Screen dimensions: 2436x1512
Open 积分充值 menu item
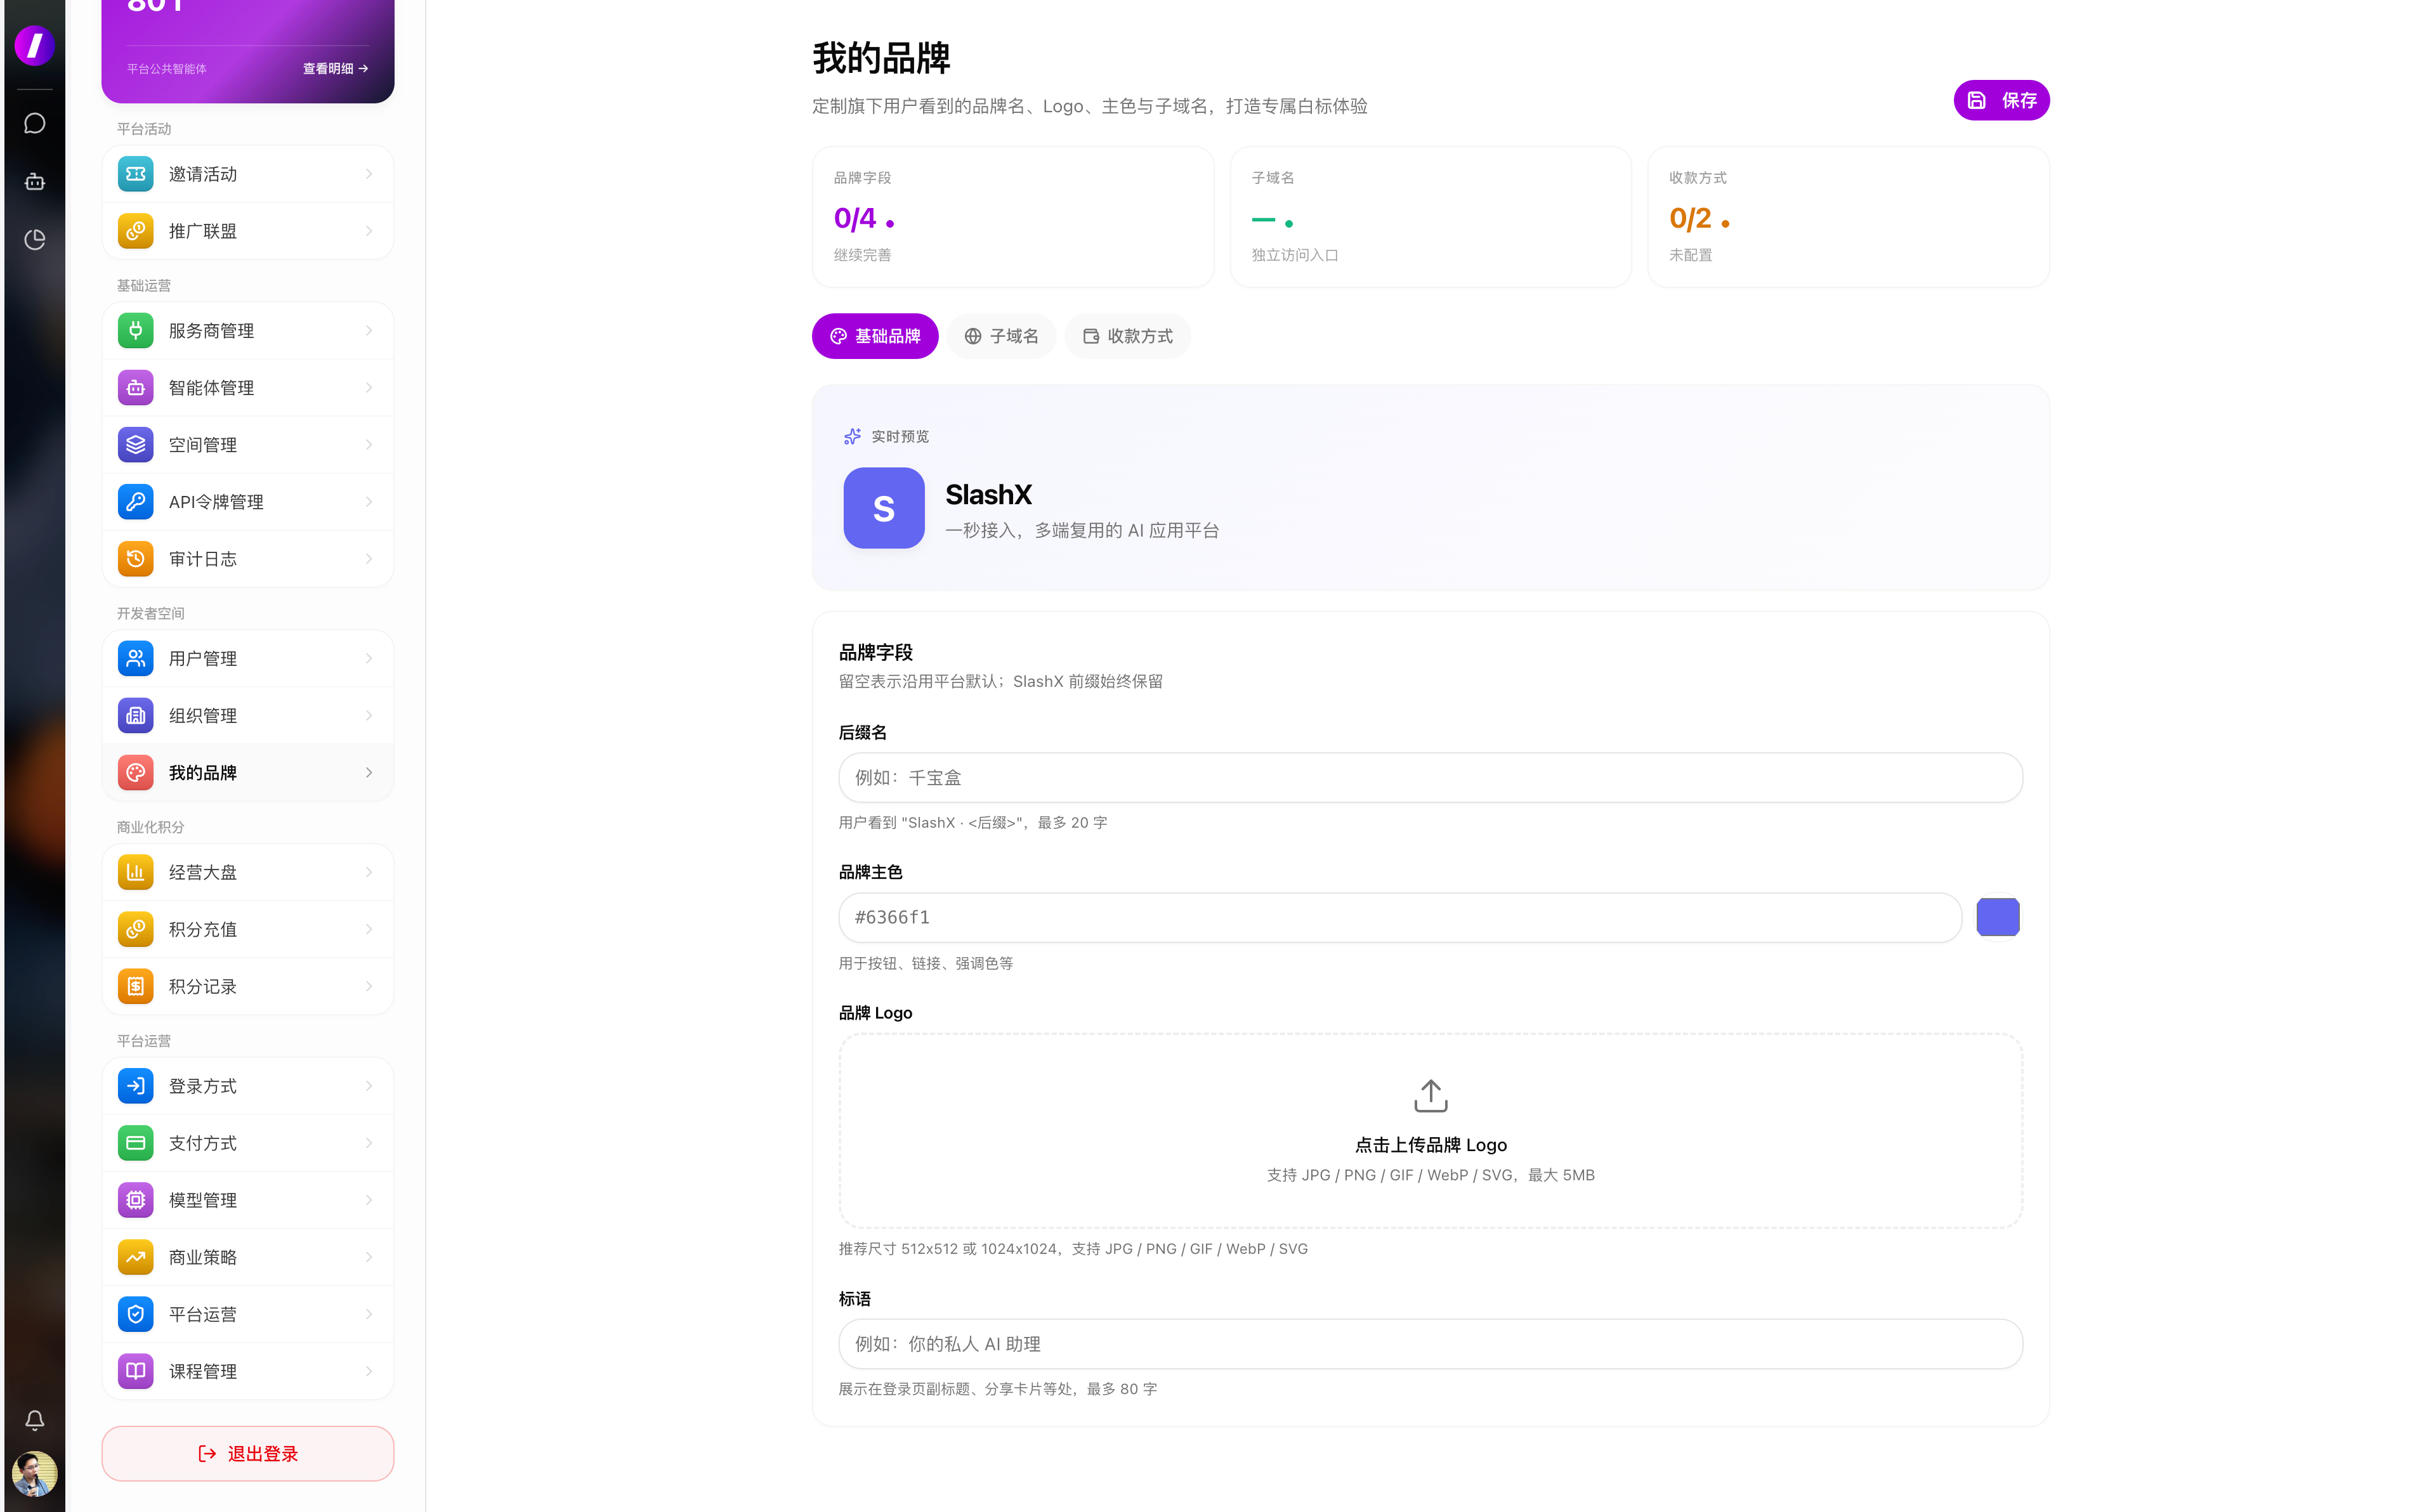248,930
